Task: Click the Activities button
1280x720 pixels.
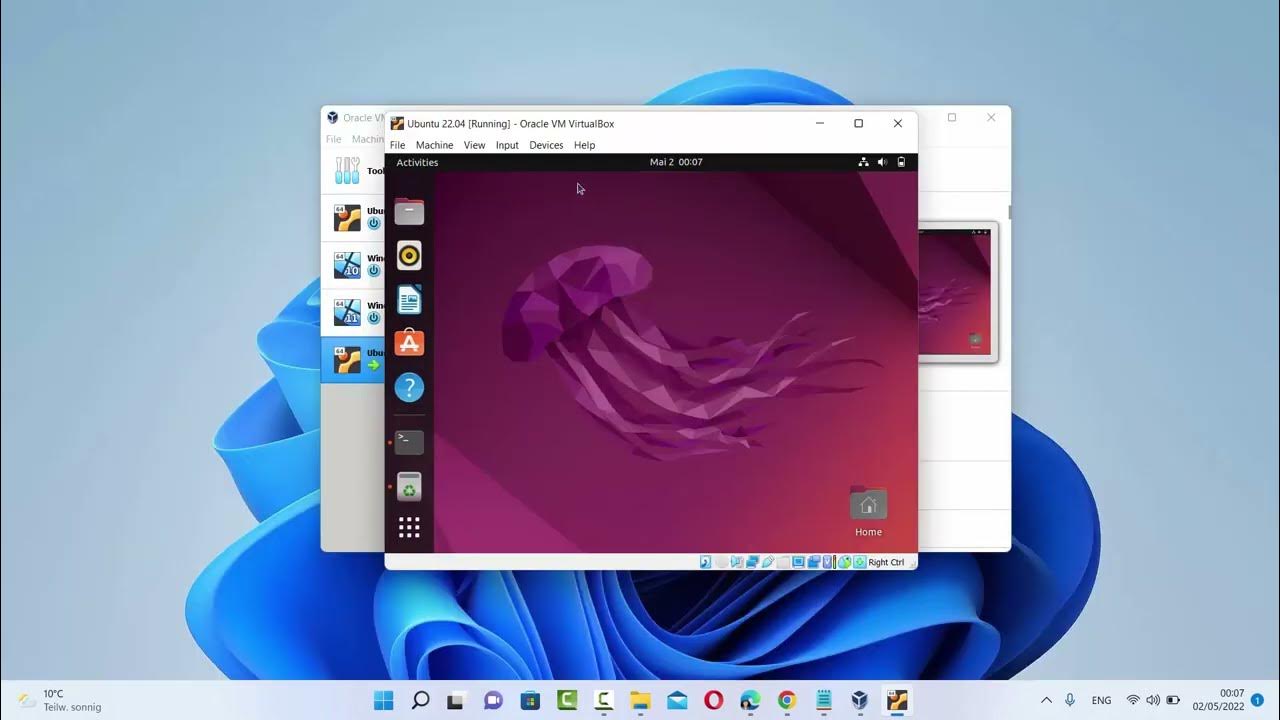Action: [x=417, y=162]
